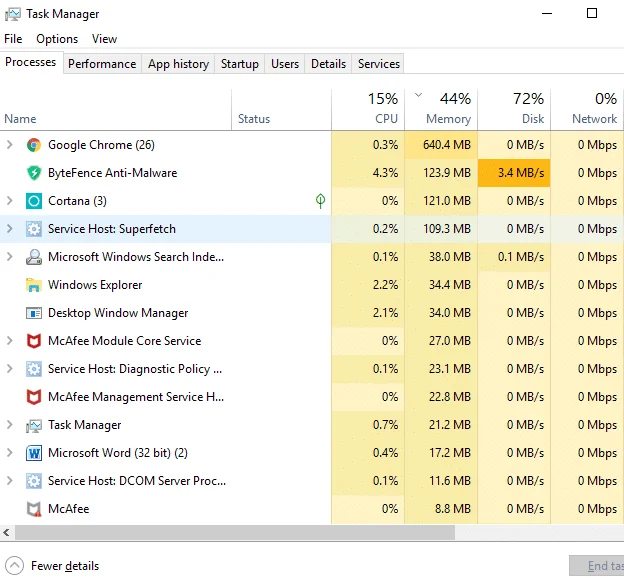Screen dimensions: 624x578
Task: Click the Desktop Window Manager icon
Action: (34, 313)
